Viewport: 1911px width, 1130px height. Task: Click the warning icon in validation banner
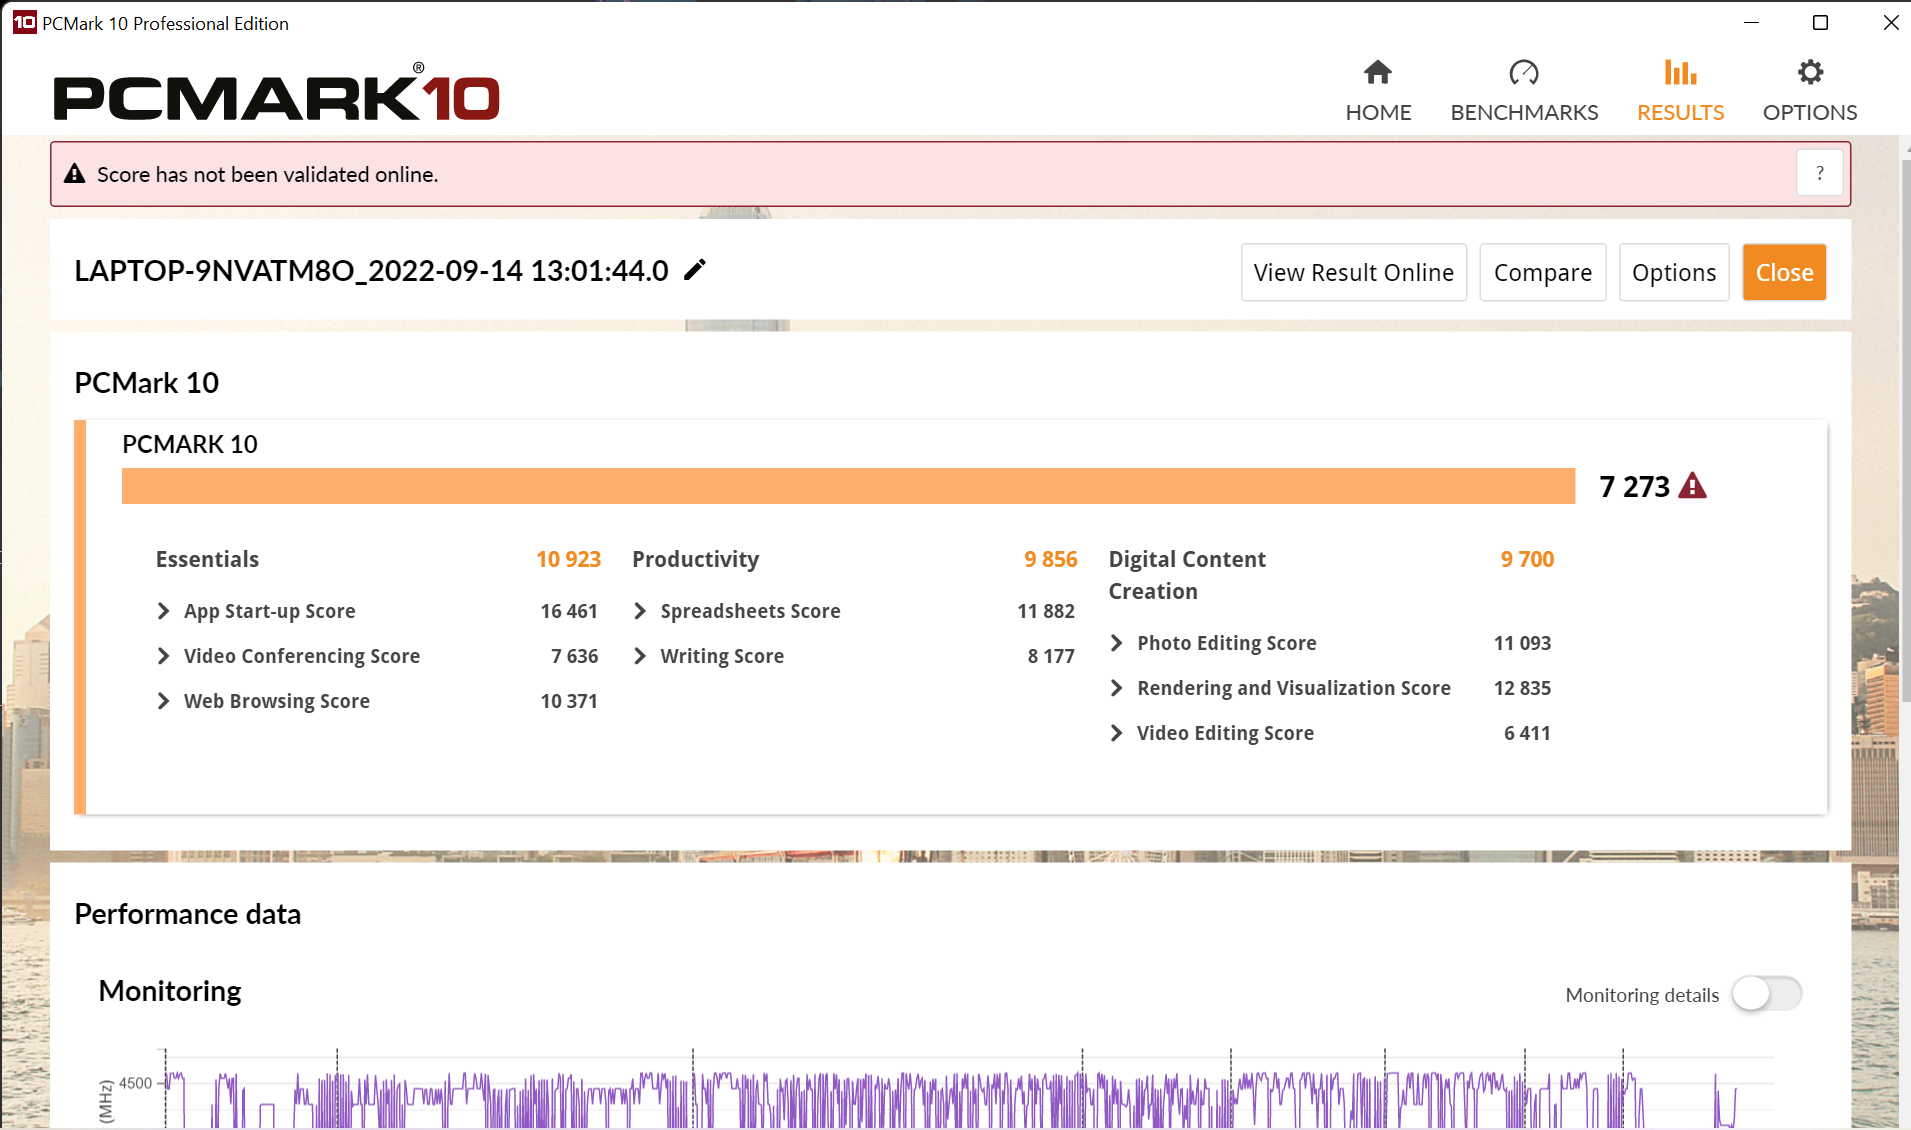pyautogui.click(x=74, y=174)
